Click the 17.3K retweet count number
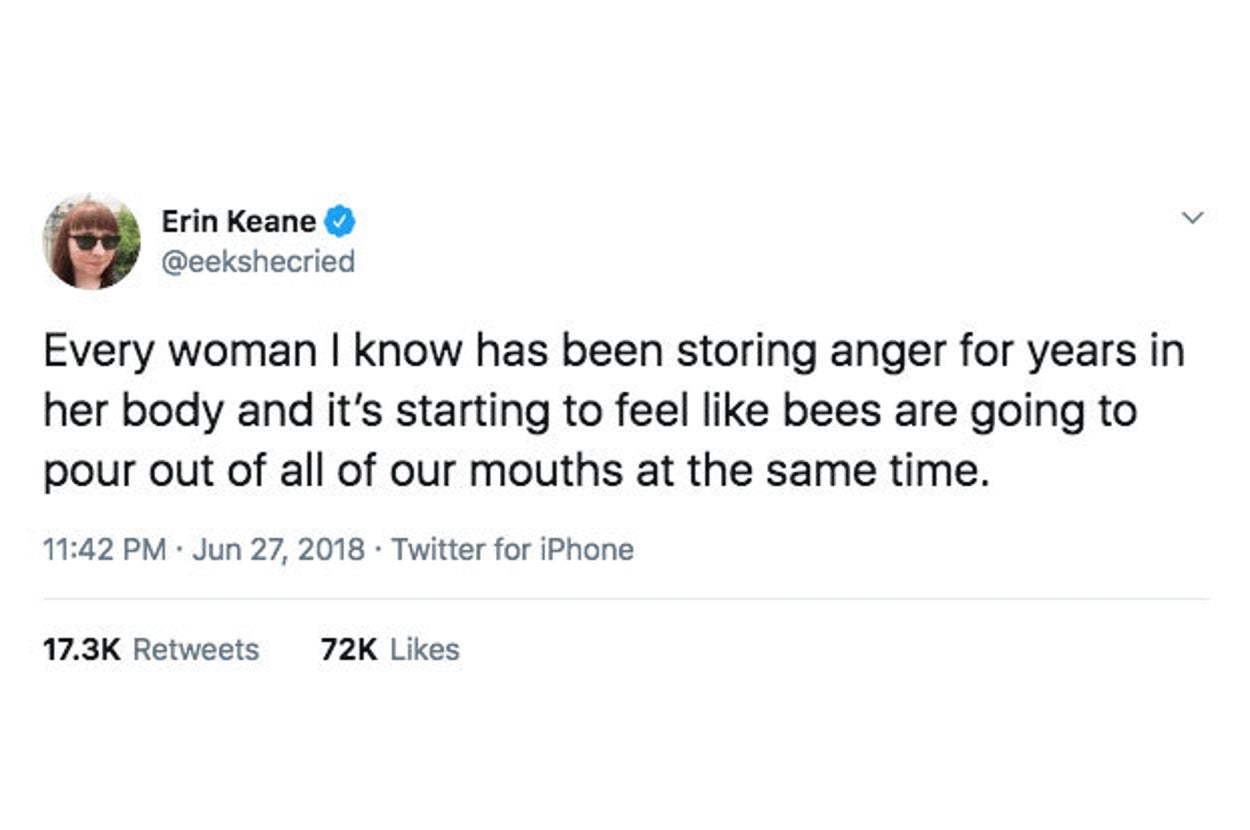Image resolution: width=1250 pixels, height=830 pixels. point(81,650)
